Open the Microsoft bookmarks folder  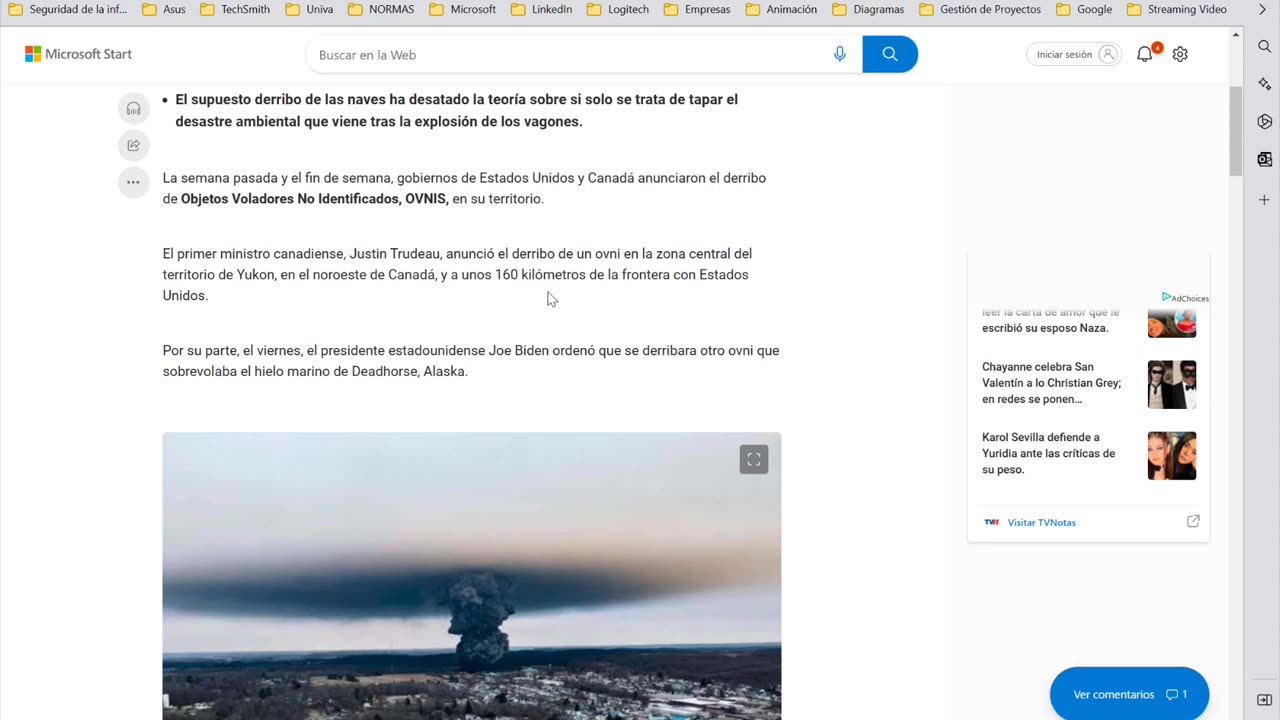point(463,9)
